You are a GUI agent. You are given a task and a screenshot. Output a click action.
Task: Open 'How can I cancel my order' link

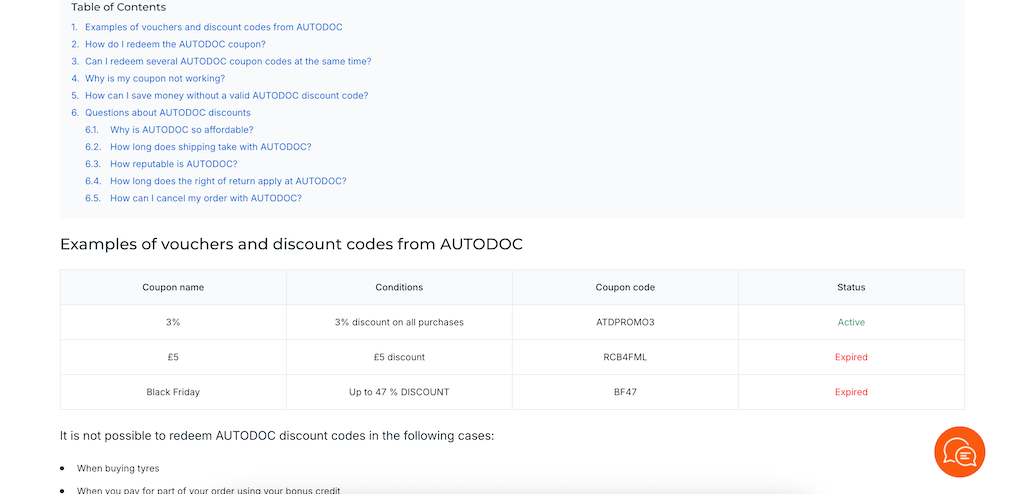tap(205, 198)
